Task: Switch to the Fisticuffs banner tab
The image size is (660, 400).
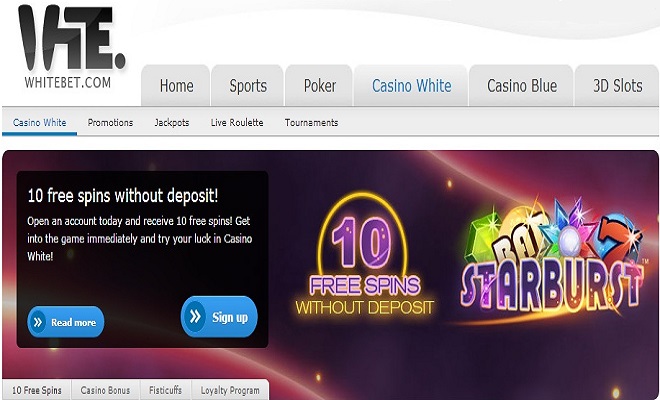Action: tap(165, 390)
